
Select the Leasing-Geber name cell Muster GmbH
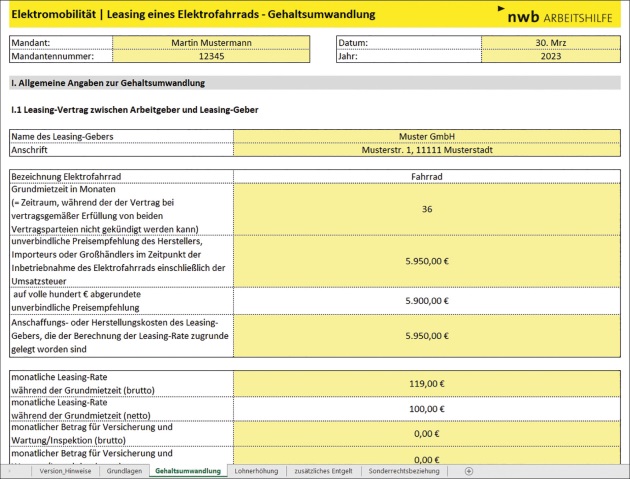click(x=427, y=136)
